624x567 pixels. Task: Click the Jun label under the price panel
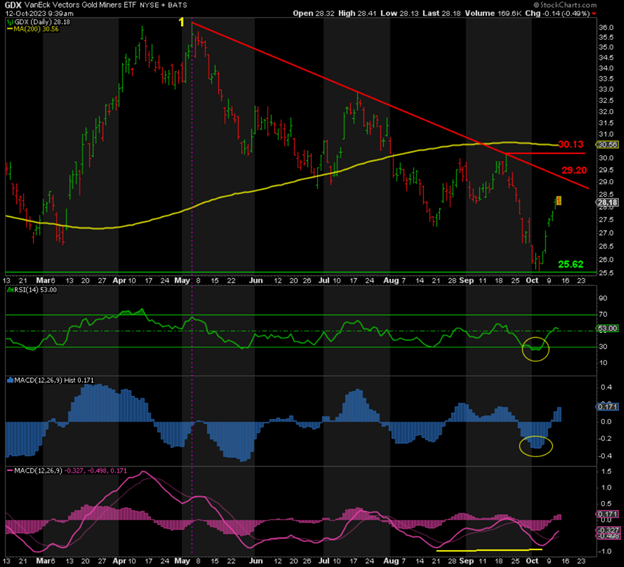click(256, 281)
